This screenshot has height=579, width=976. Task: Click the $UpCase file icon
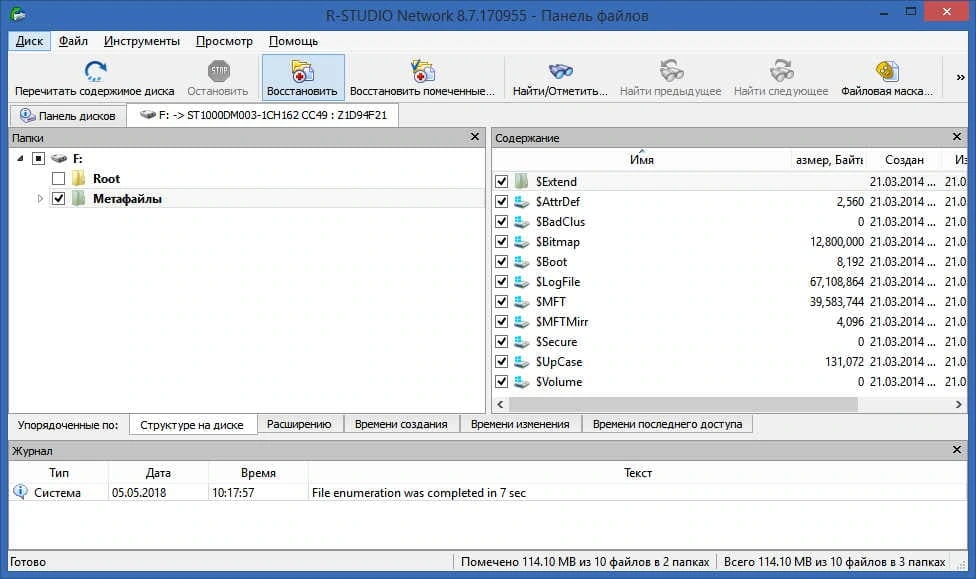[x=522, y=361]
